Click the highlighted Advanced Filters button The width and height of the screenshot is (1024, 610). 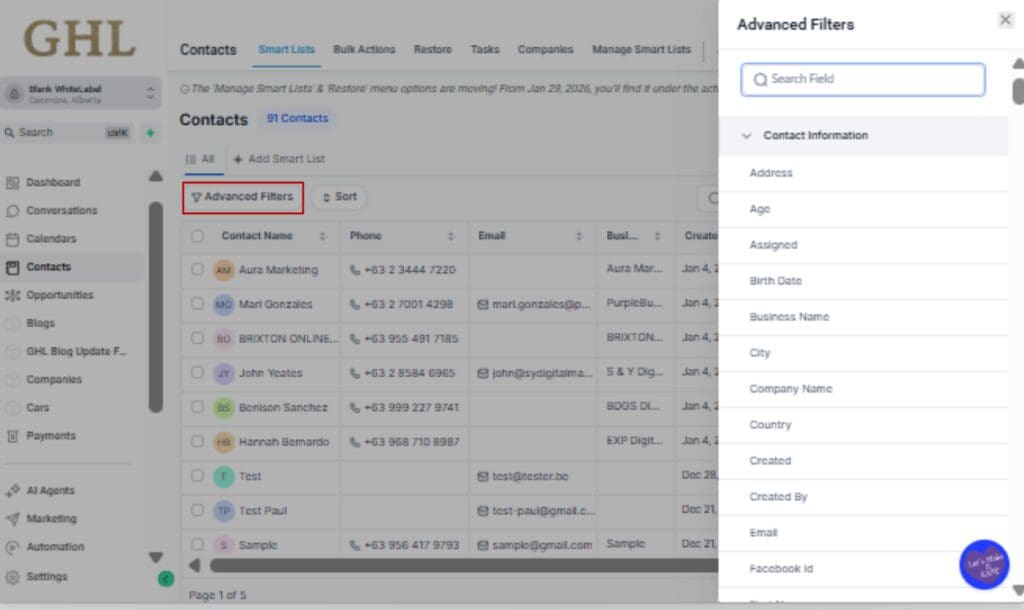point(242,197)
